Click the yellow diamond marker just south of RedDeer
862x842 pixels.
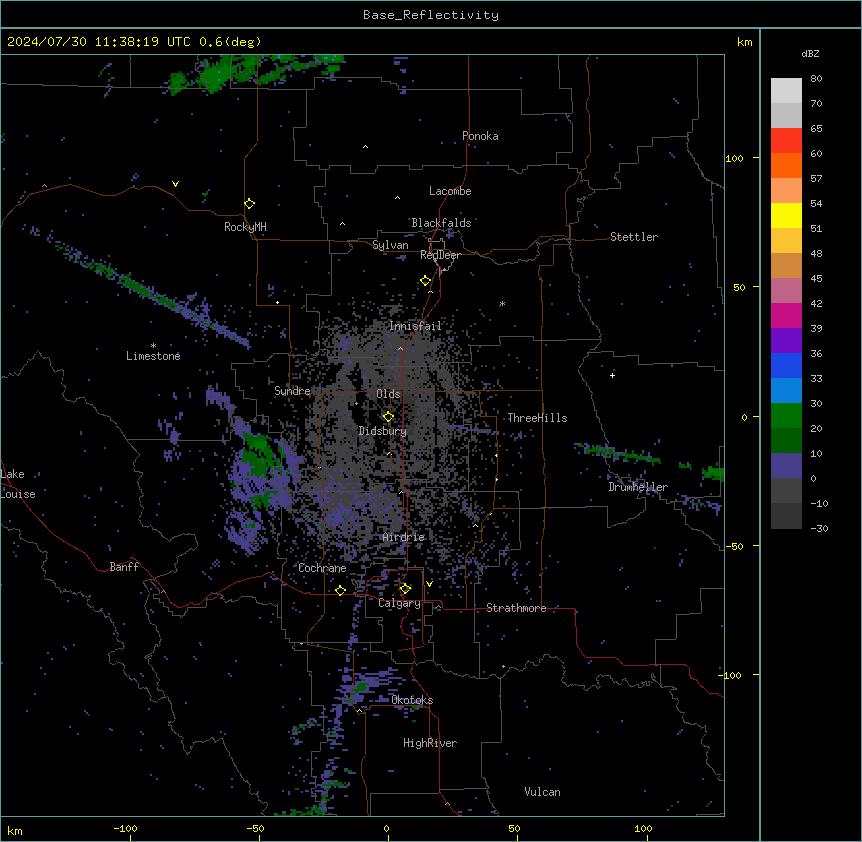point(426,281)
